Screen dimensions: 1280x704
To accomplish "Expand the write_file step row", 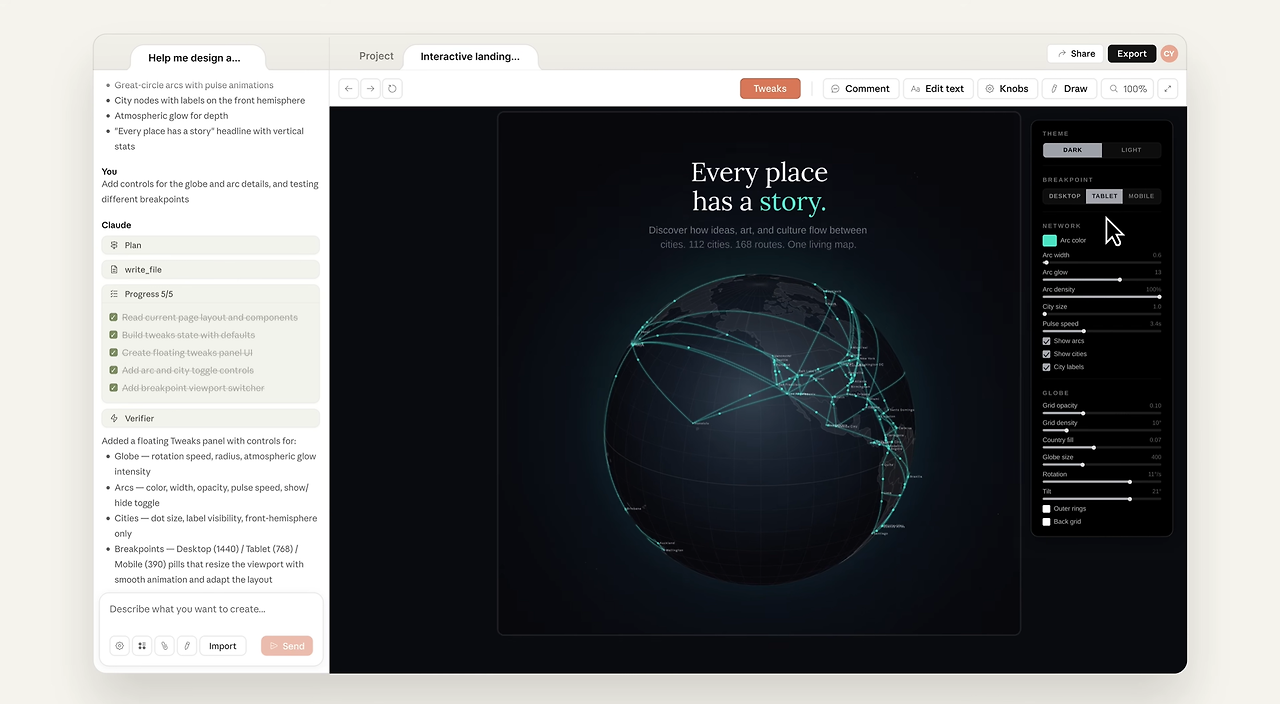I will coord(211,270).
